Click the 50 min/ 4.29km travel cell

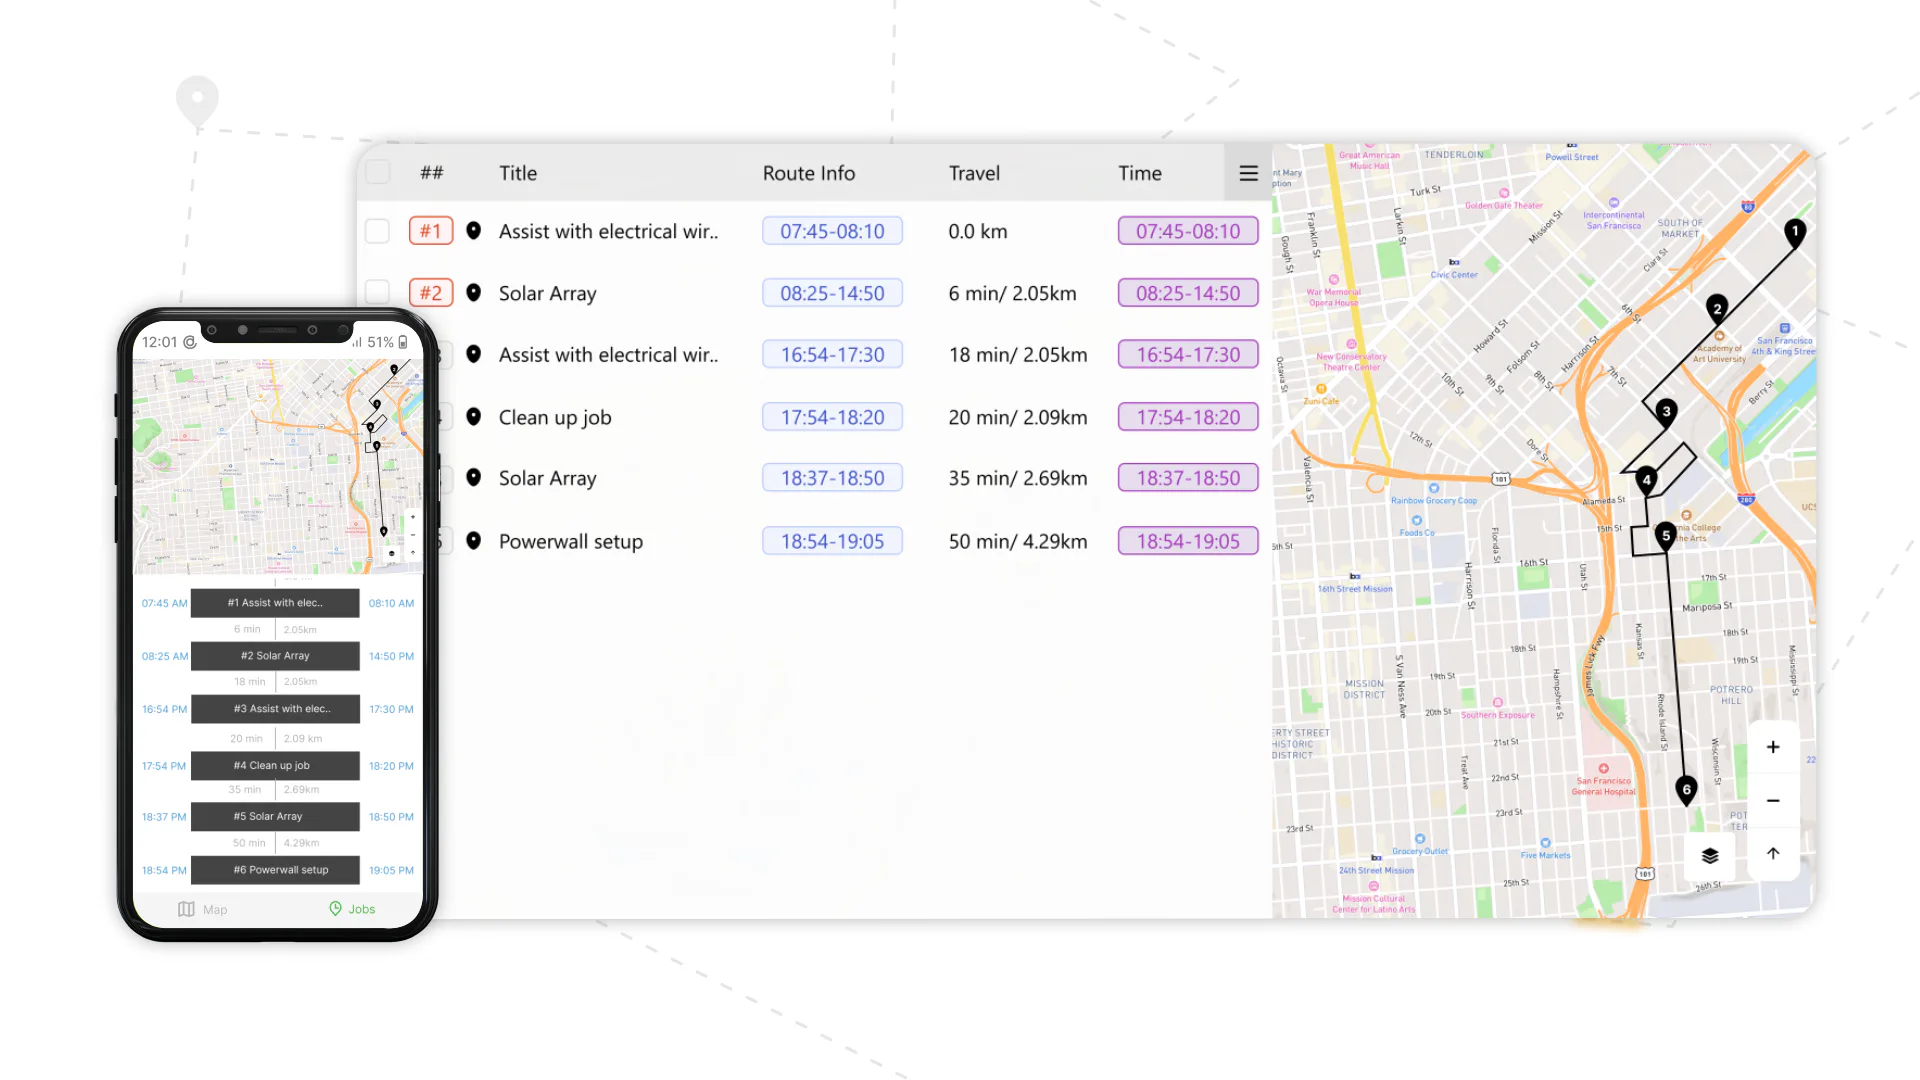[x=1018, y=541]
